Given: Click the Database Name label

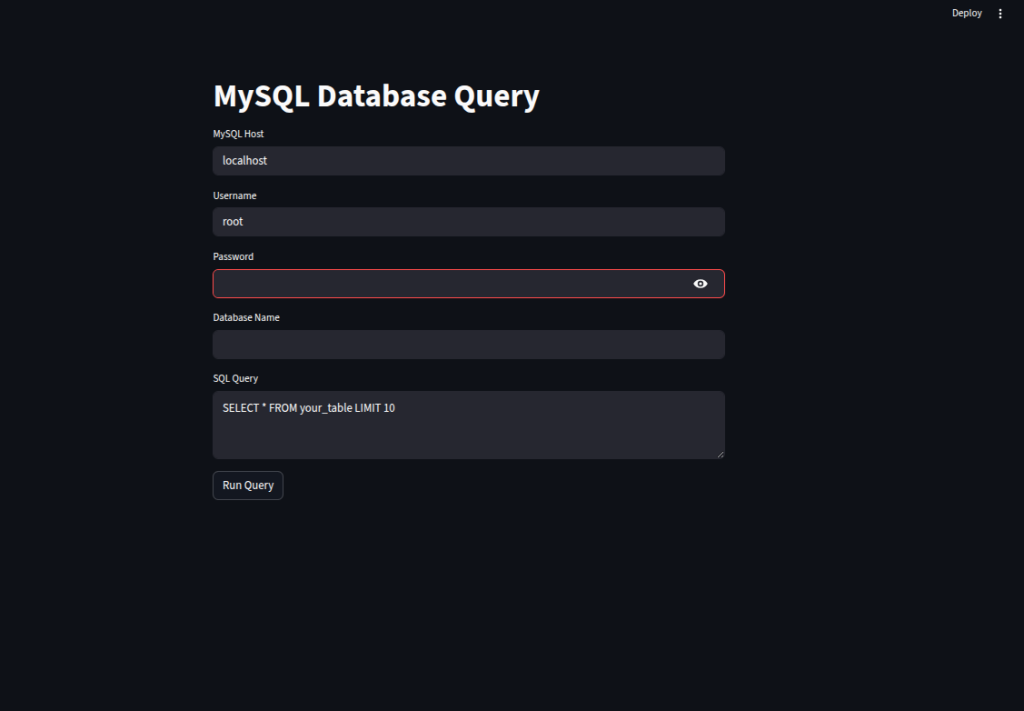Looking at the screenshot, I should coord(246,317).
